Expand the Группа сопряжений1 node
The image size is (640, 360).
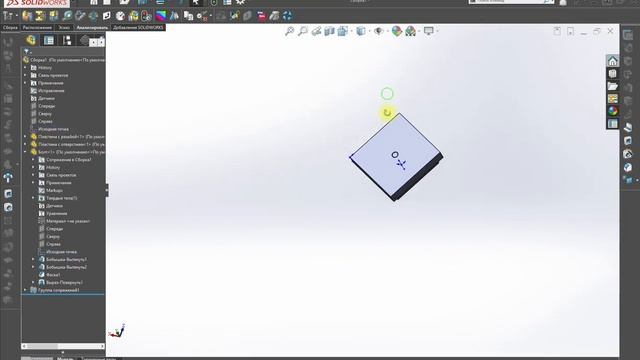point(25,290)
